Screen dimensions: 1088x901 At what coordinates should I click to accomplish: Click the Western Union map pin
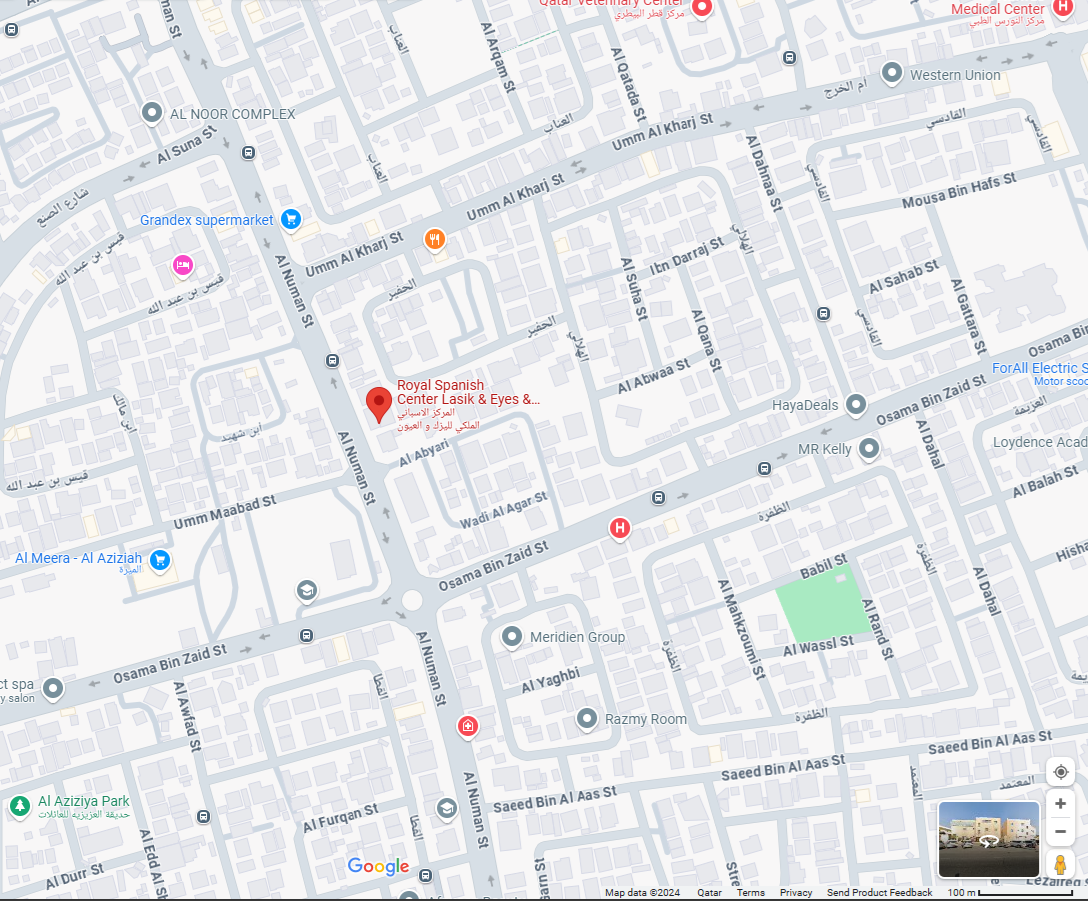pos(892,73)
